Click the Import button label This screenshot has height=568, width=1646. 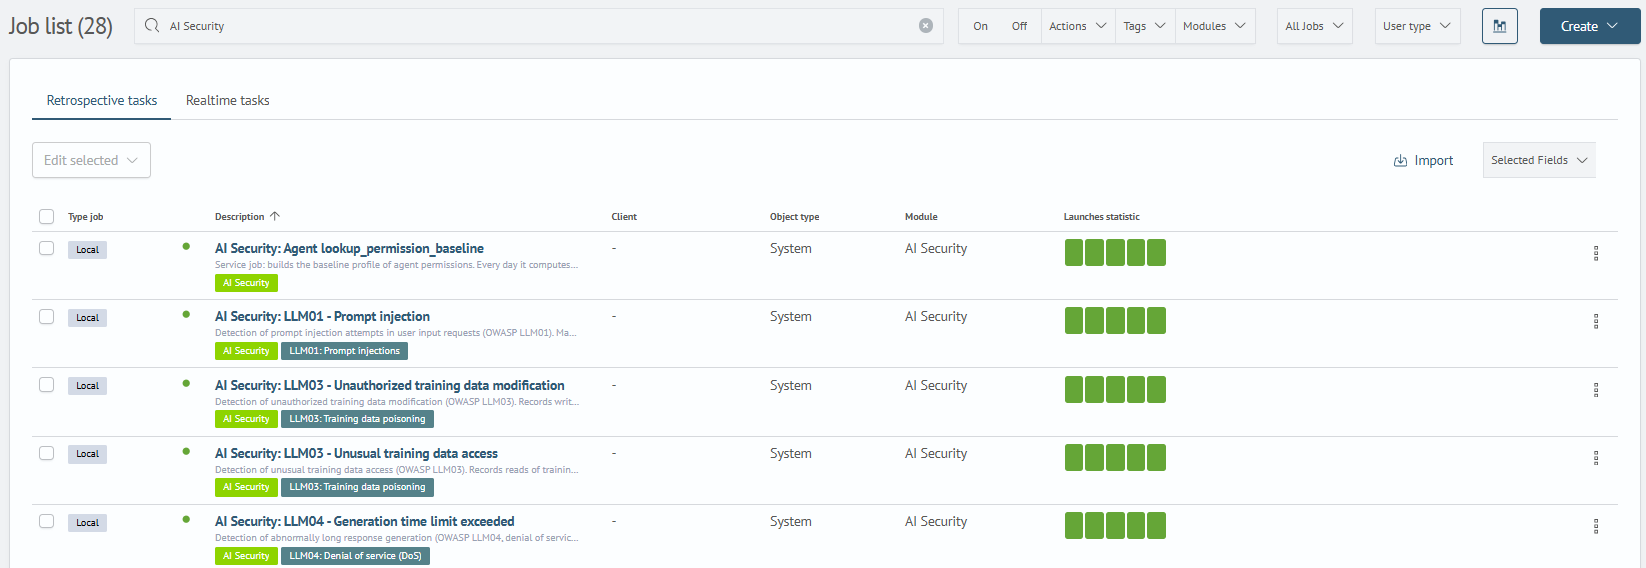[x=1434, y=161]
